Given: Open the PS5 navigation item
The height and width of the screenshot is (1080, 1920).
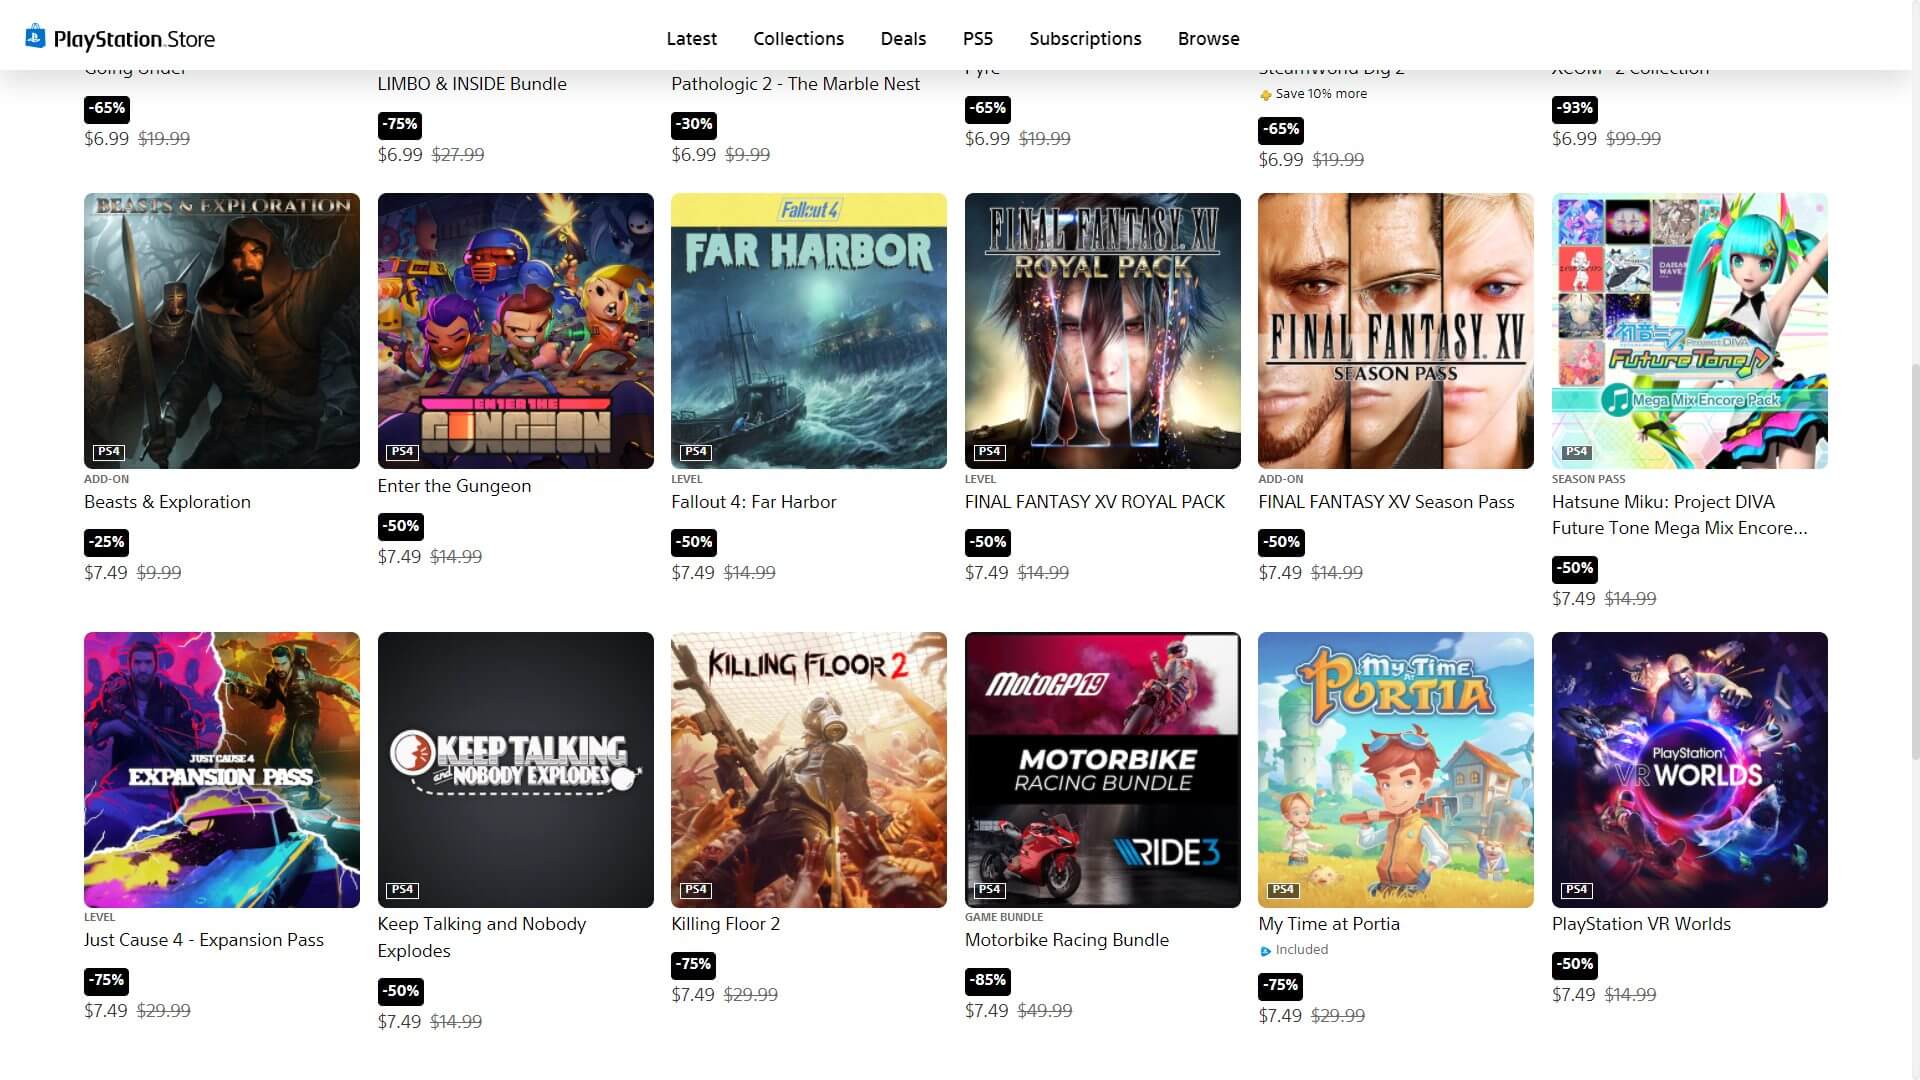Looking at the screenshot, I should (977, 38).
